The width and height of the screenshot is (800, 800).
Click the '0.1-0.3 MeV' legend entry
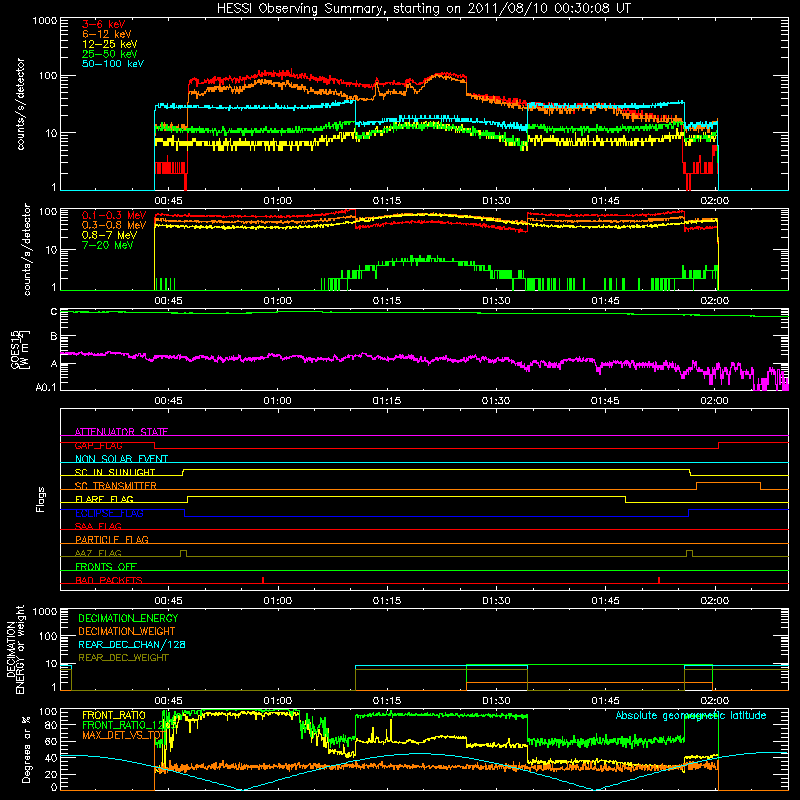coord(114,215)
